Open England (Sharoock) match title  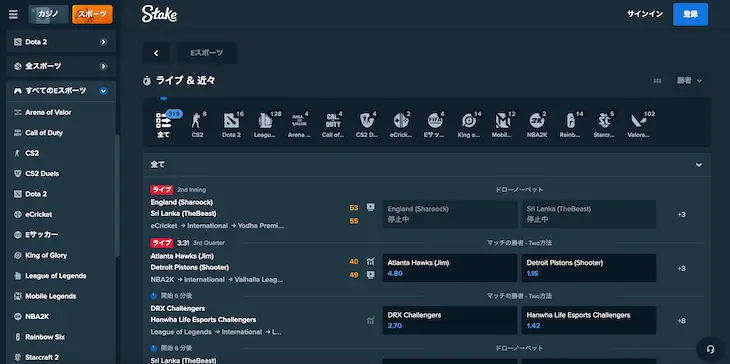[182, 202]
